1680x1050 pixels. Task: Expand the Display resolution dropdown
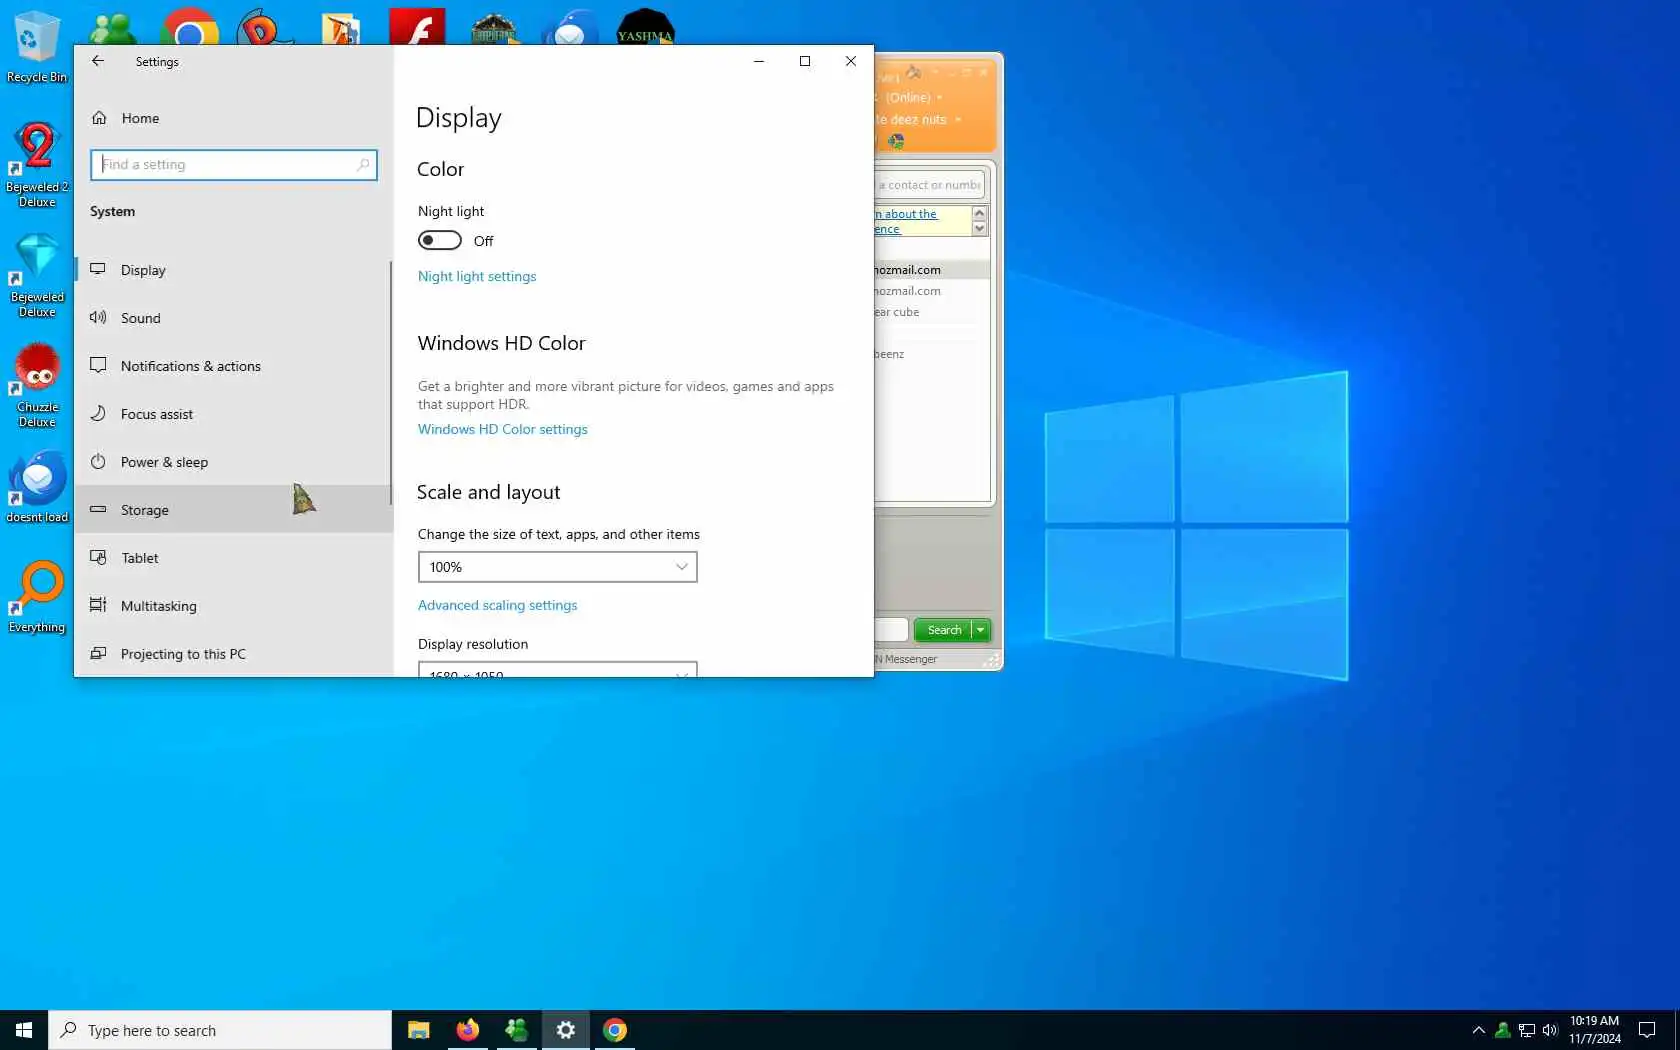tap(558, 669)
